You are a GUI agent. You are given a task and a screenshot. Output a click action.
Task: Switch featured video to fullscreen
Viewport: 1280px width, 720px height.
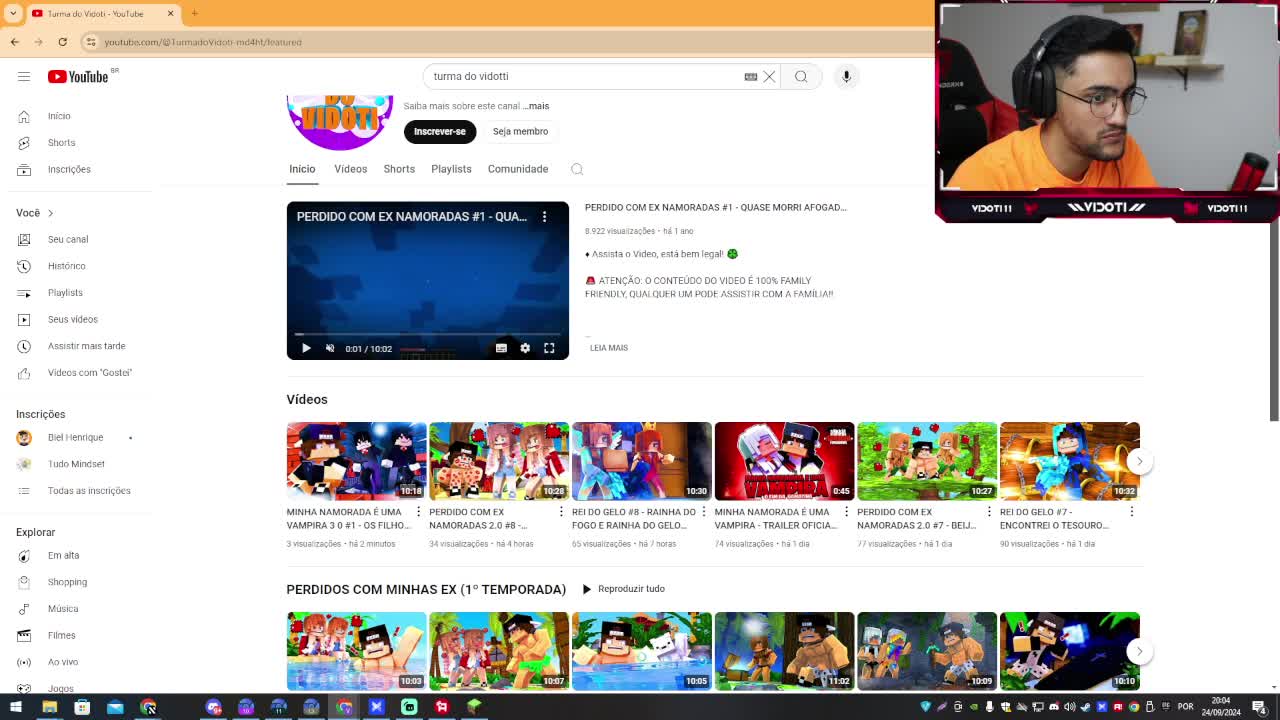[549, 348]
